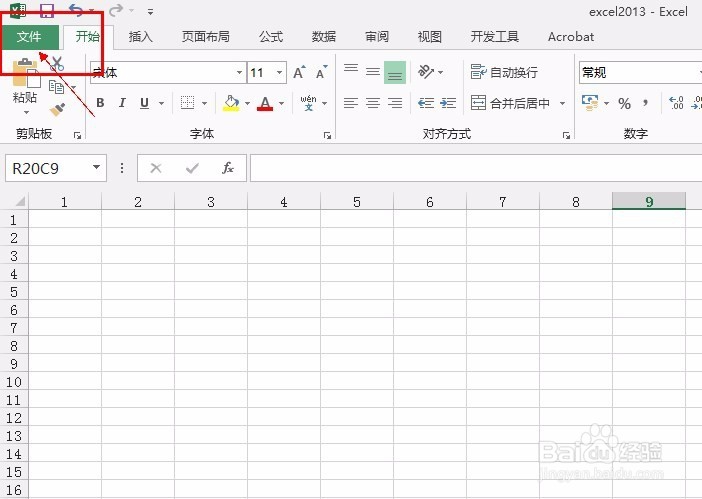Viewport: 702px width, 499px height.
Task: Open merge and center dropdown arrow
Action: [x=562, y=103]
